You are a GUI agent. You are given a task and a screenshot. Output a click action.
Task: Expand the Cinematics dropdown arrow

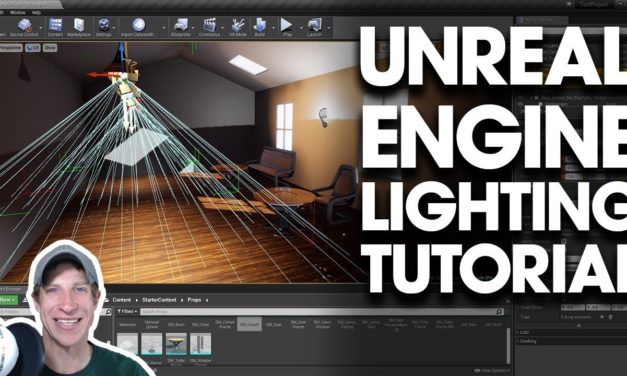coord(222,28)
